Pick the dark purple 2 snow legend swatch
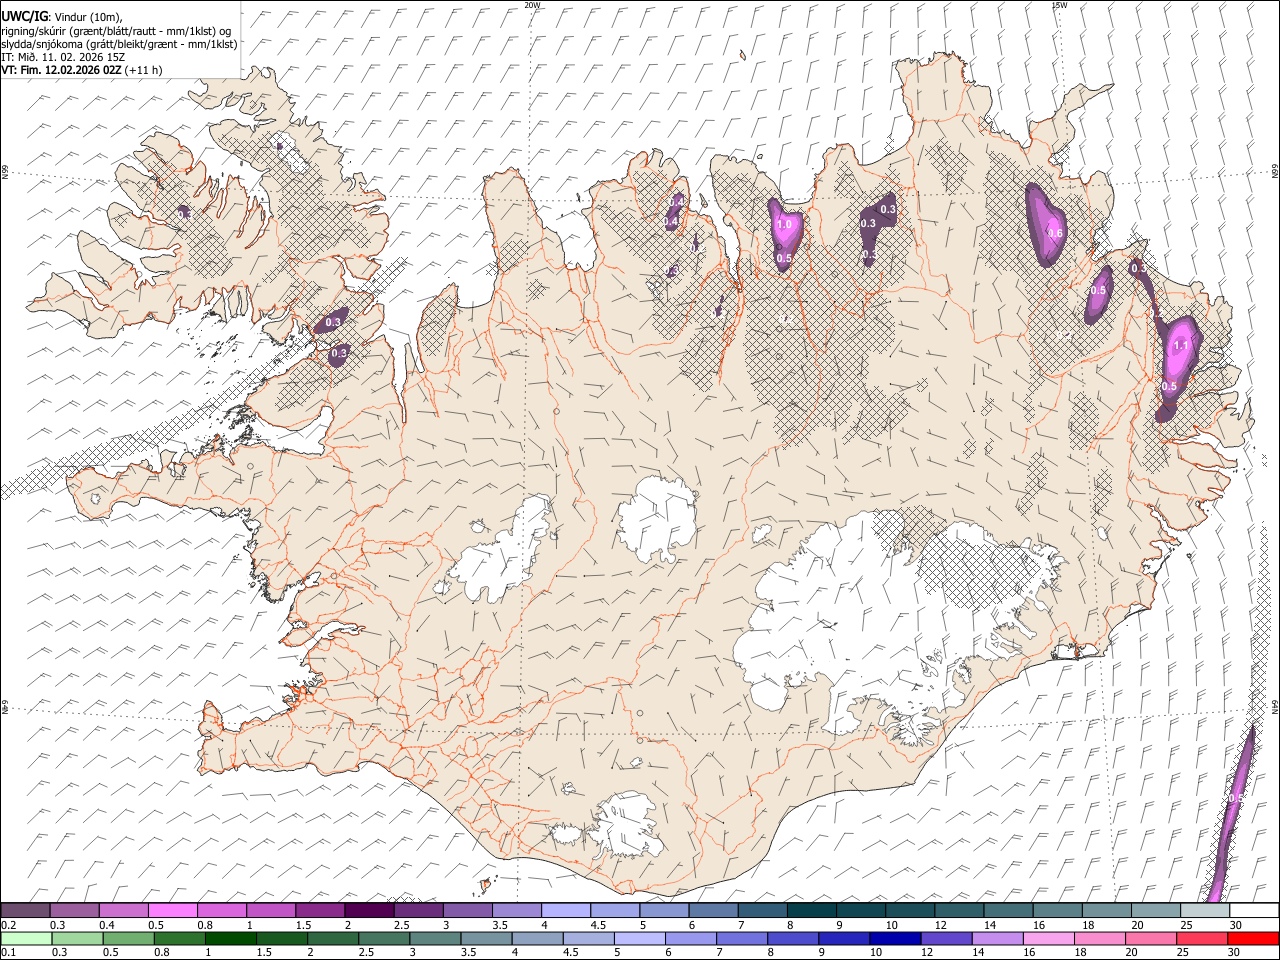The image size is (1280, 960). 369,910
